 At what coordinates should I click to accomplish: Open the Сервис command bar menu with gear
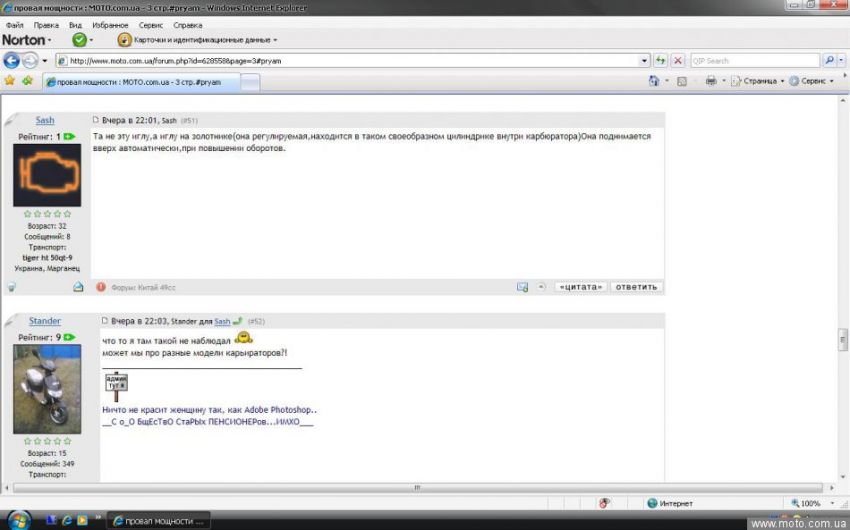point(811,81)
